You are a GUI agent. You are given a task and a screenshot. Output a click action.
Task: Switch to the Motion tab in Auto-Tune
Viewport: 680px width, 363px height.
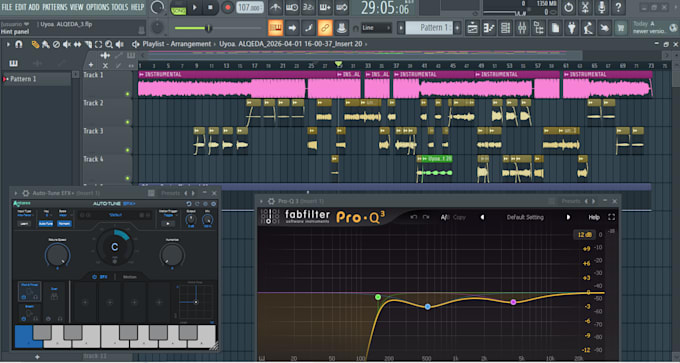pos(129,277)
